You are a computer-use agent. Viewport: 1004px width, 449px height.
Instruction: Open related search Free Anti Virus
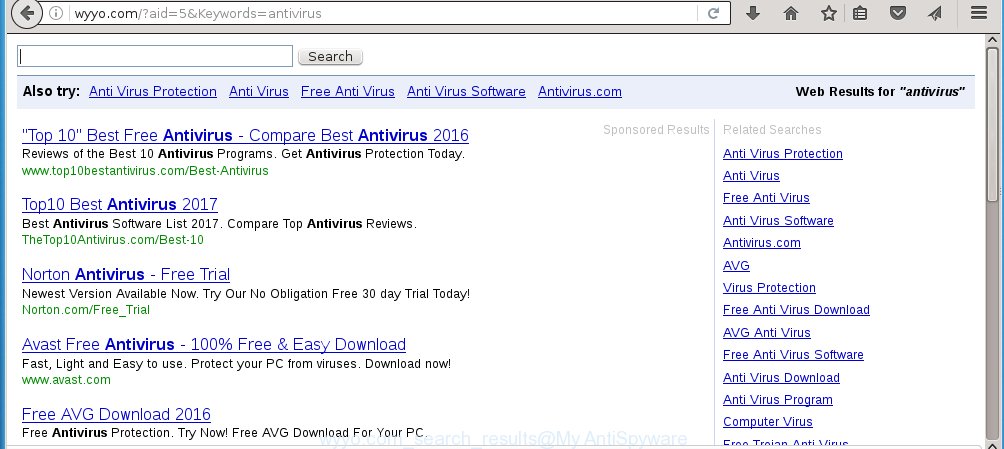coord(766,198)
